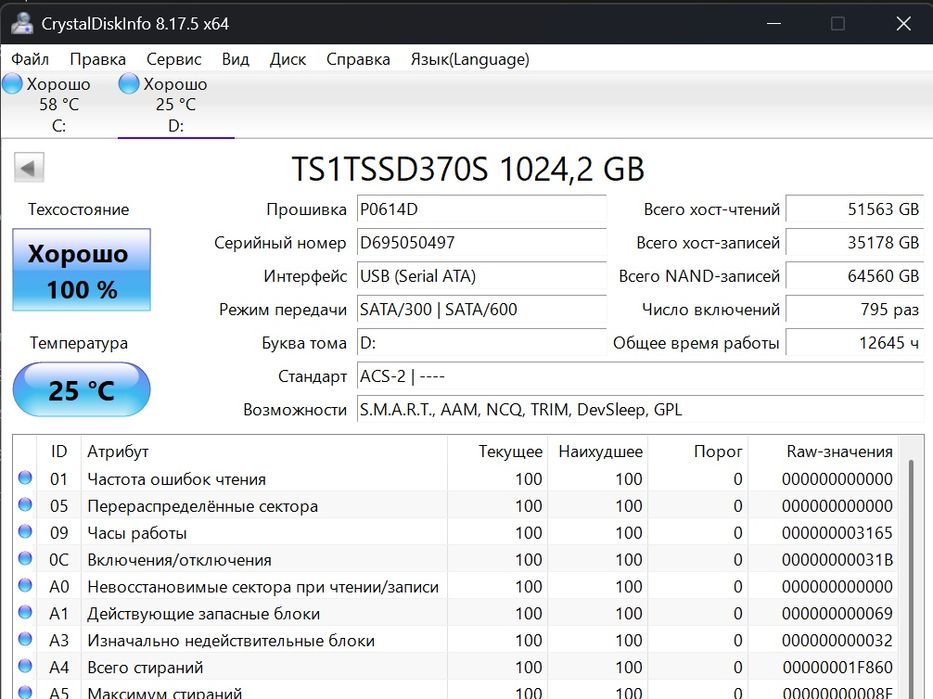Click total host writes value 35178 GB
933x699 pixels.
point(854,242)
